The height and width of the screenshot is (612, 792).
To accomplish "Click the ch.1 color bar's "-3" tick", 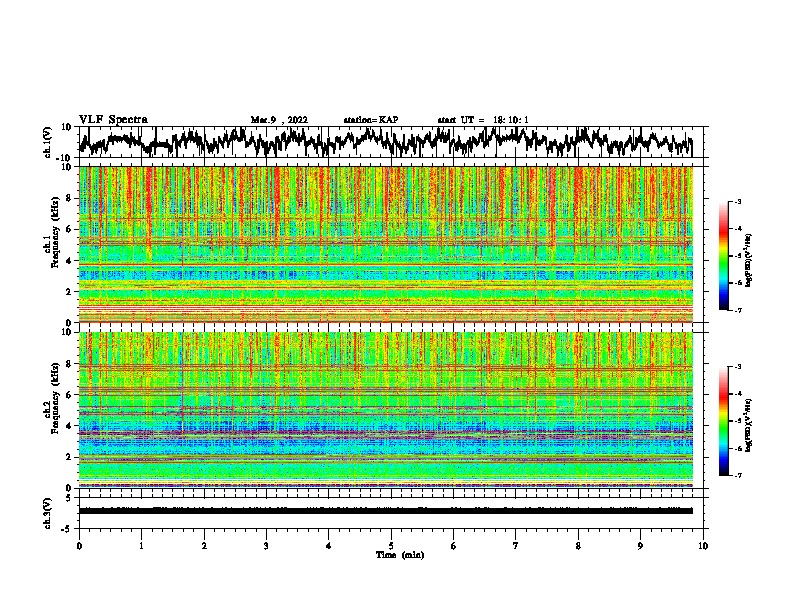I will 738,202.
